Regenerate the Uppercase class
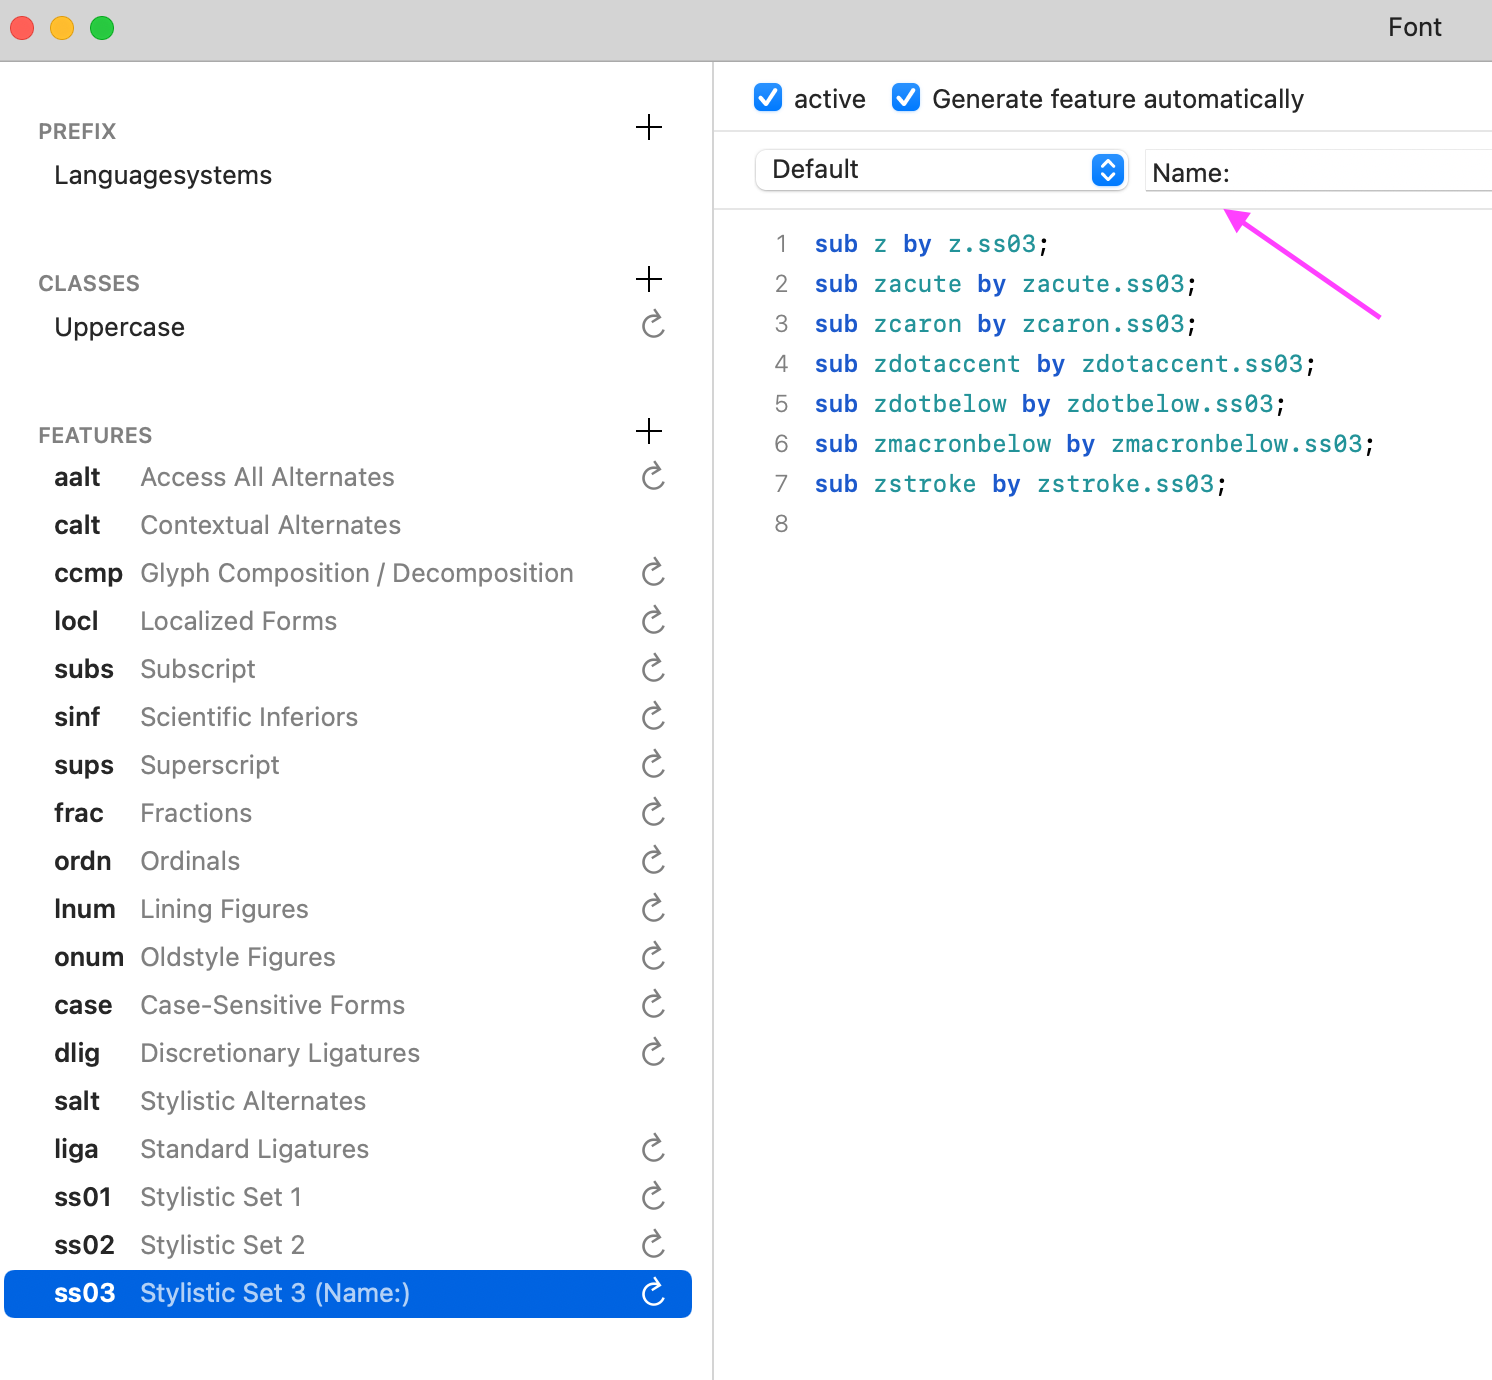The height and width of the screenshot is (1380, 1492). (x=652, y=324)
